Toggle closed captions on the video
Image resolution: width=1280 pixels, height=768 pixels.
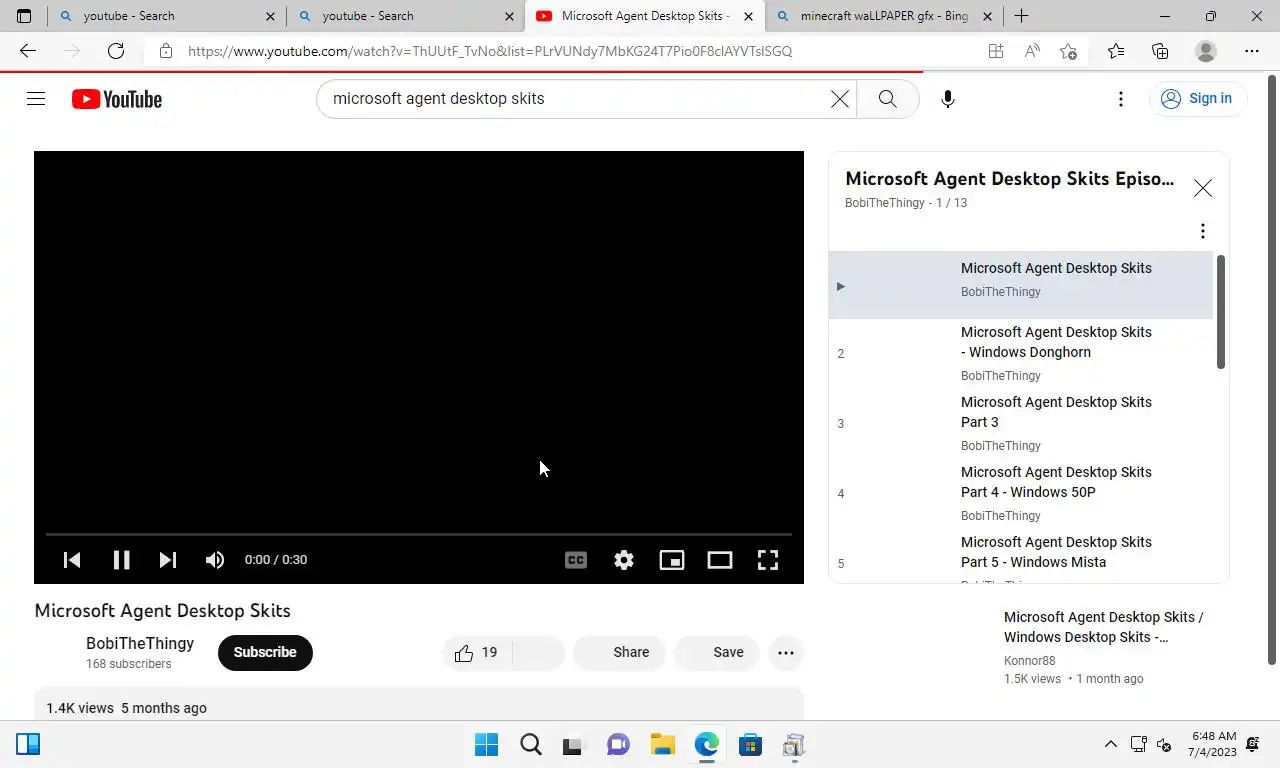coord(576,560)
